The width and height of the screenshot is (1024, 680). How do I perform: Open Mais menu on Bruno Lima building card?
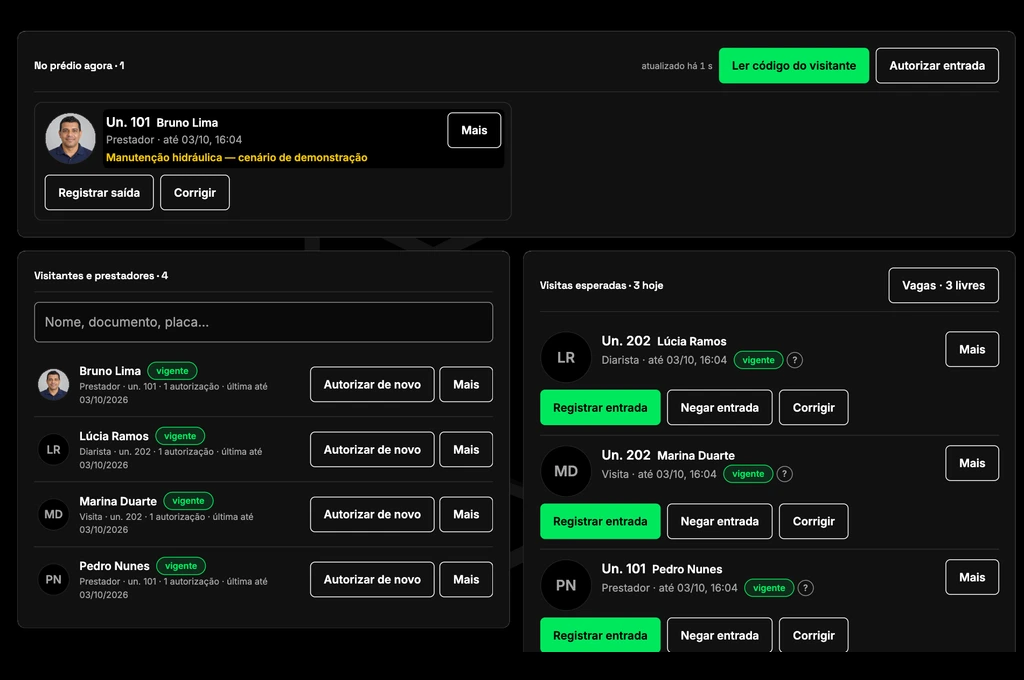[x=474, y=130]
